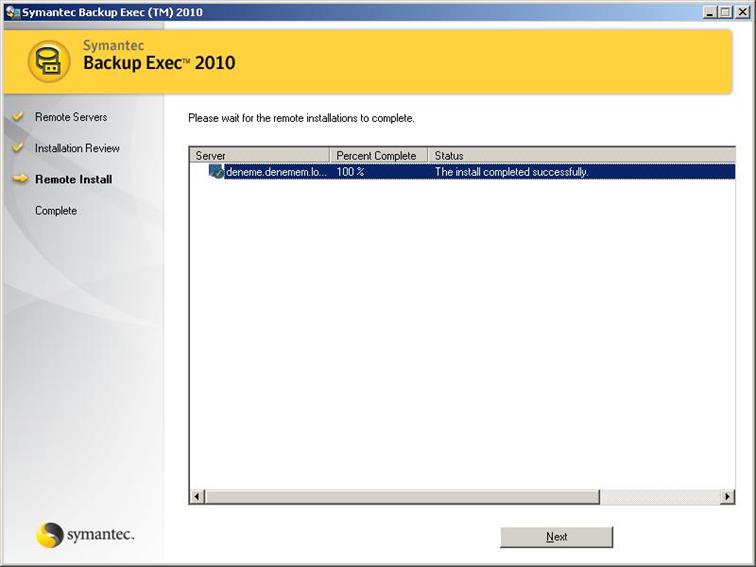The width and height of the screenshot is (756, 567).
Task: Click the horizontal scrollbar thumb
Action: 402,496
